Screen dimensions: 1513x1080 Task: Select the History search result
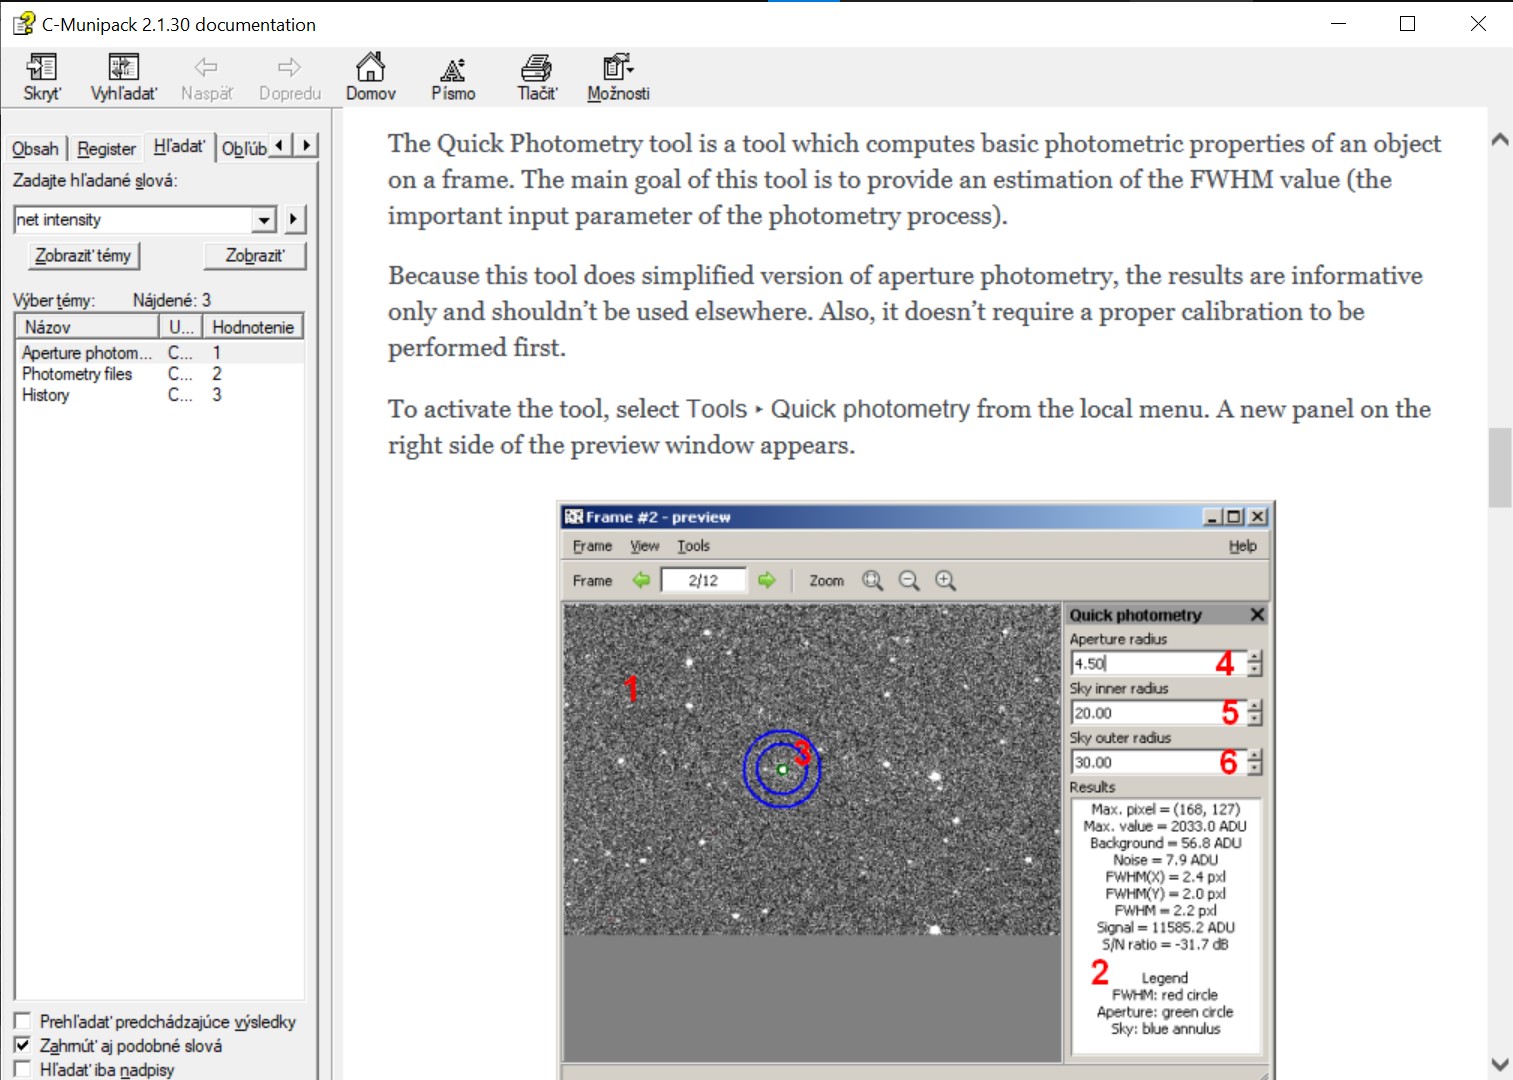pyautogui.click(x=159, y=395)
